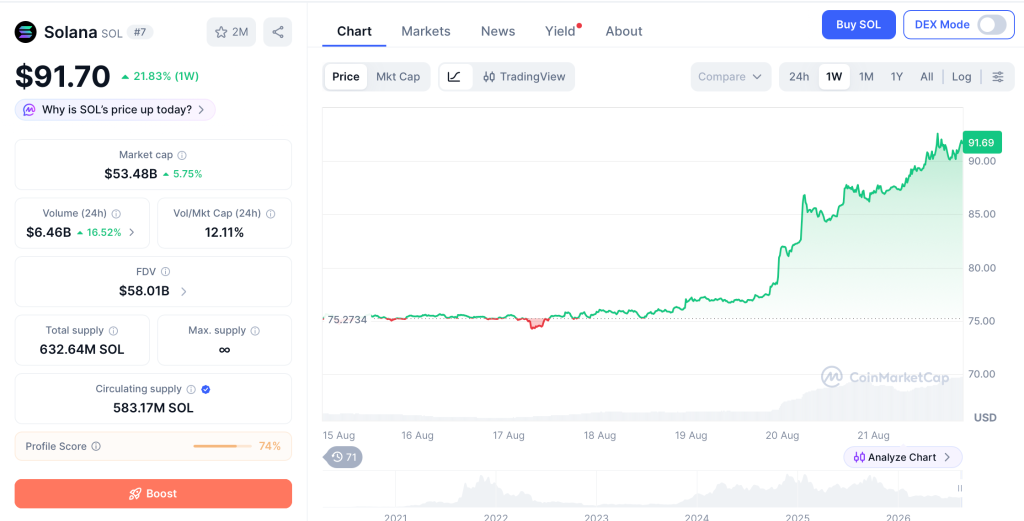
Task: Switch chart to Mkt Cap view
Action: pos(398,76)
